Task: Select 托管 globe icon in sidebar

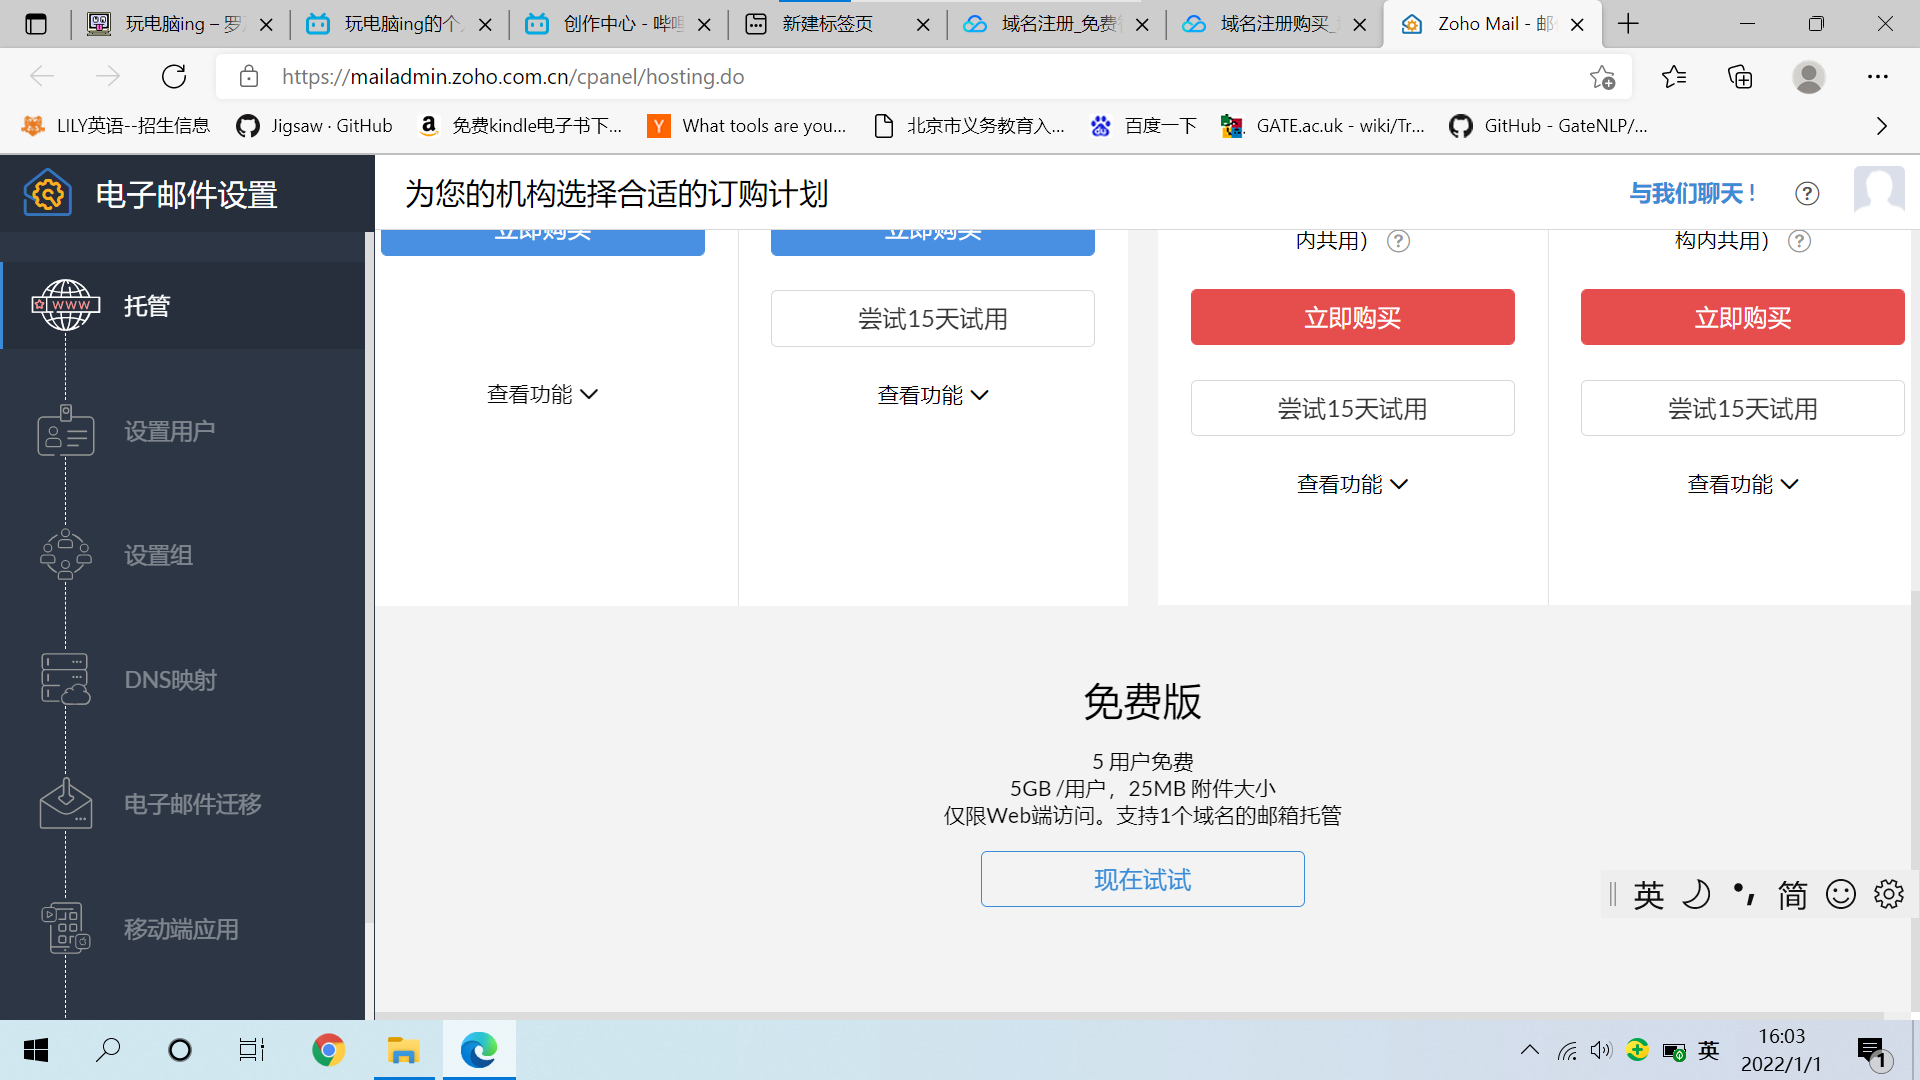Action: click(65, 305)
